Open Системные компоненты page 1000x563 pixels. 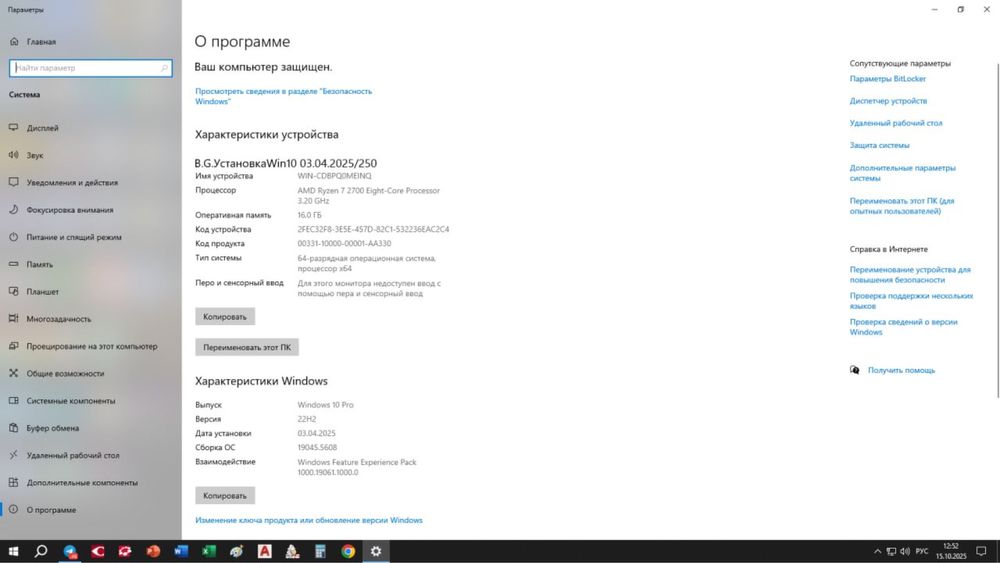[x=71, y=400]
